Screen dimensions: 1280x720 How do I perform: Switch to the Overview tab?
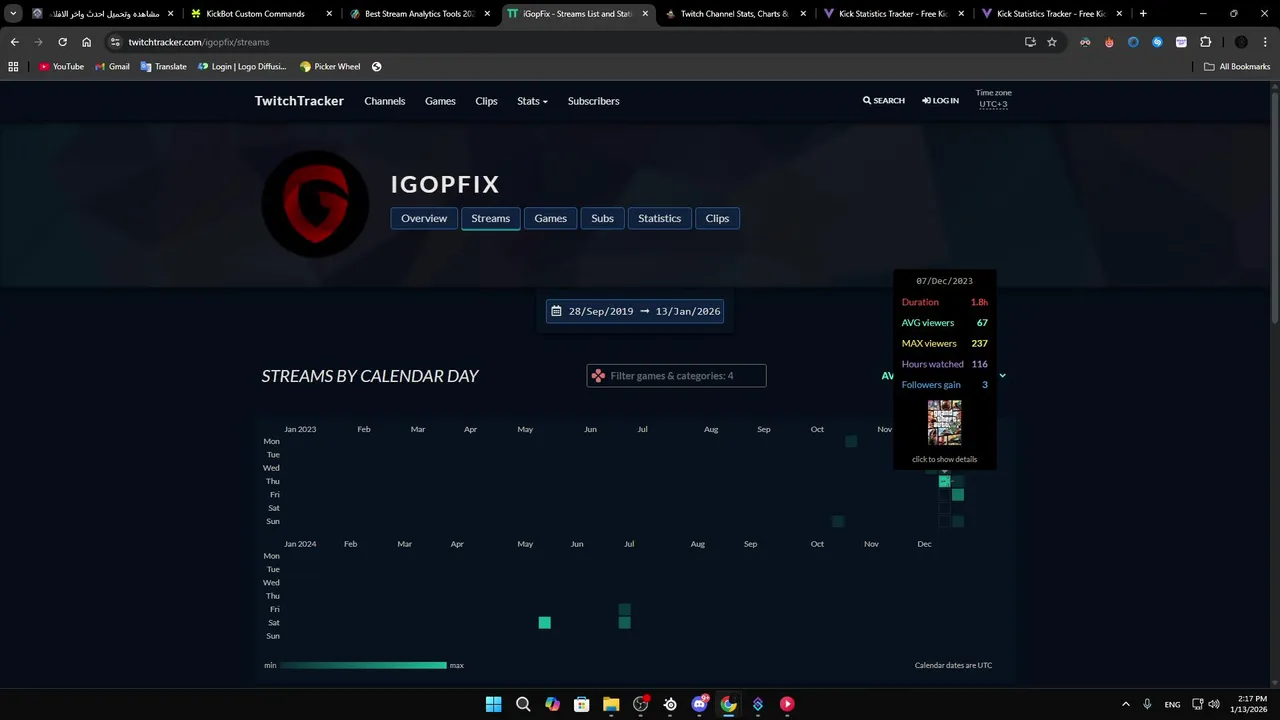[x=424, y=218]
